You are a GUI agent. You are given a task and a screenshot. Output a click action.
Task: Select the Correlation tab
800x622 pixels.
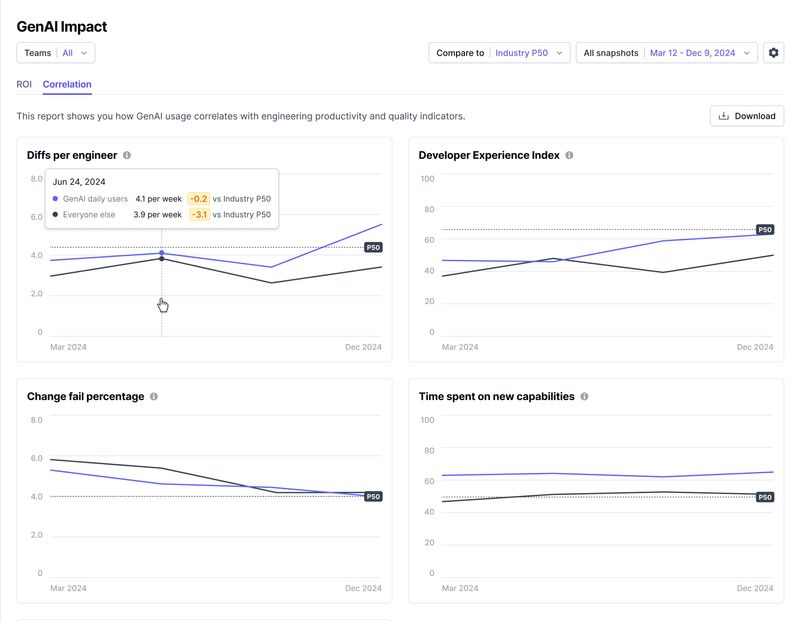67,85
